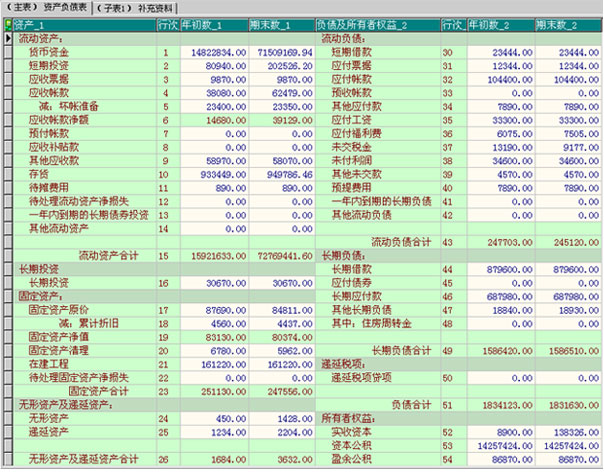Edit 短期借款 年初数 cell 23444.00
Image resolution: width=604 pixels, height=473 pixels.
click(501, 52)
